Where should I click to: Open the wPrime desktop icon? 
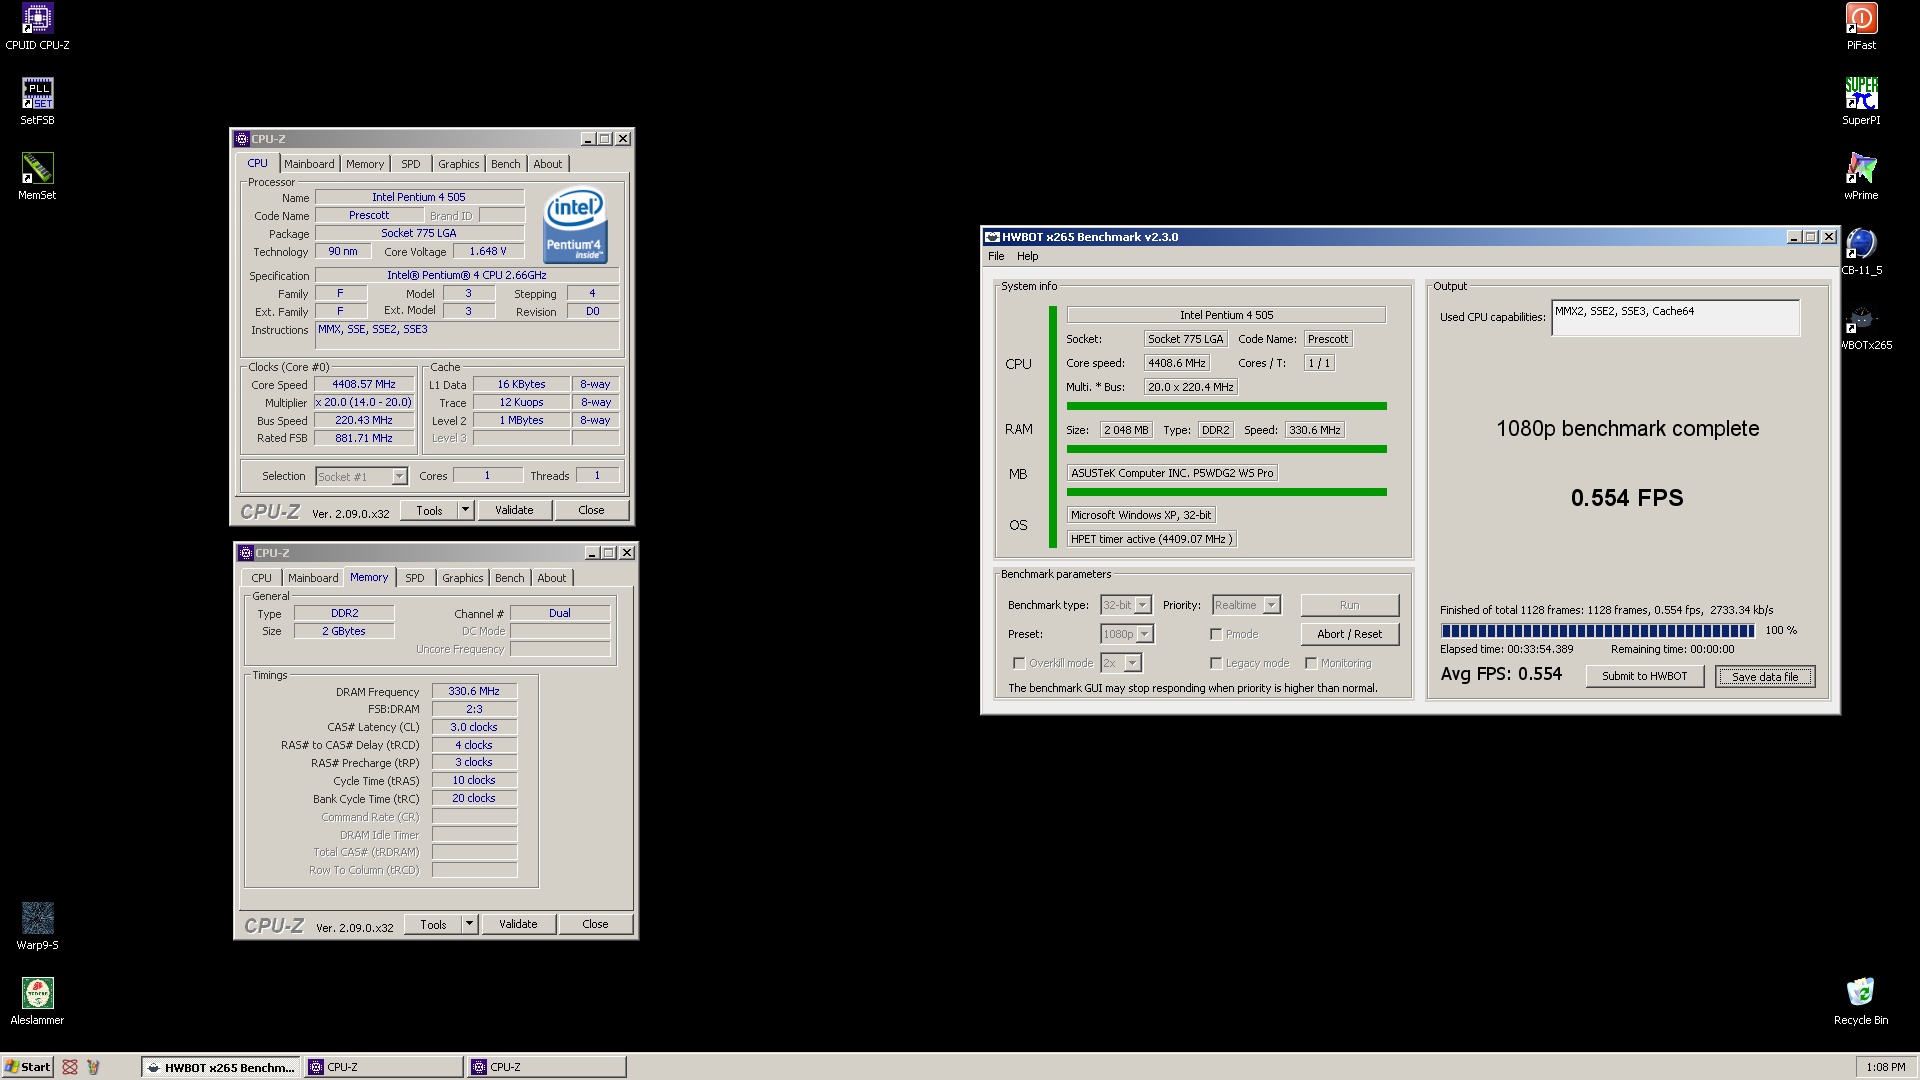1861,177
